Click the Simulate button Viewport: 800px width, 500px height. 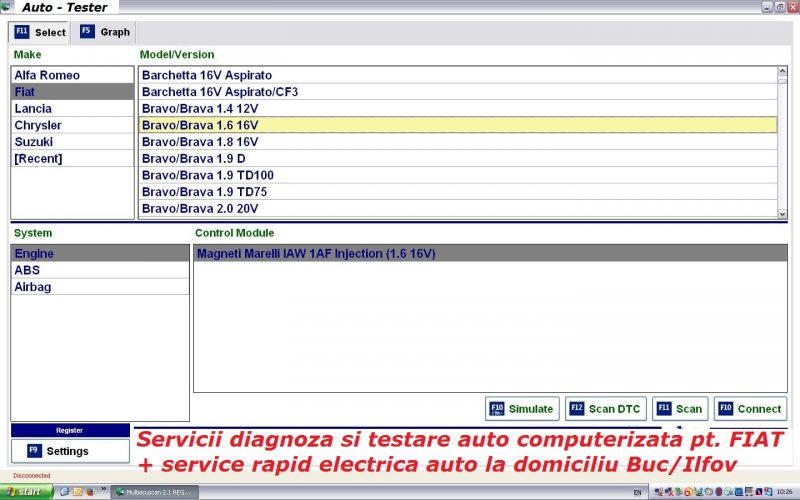pyautogui.click(x=522, y=409)
